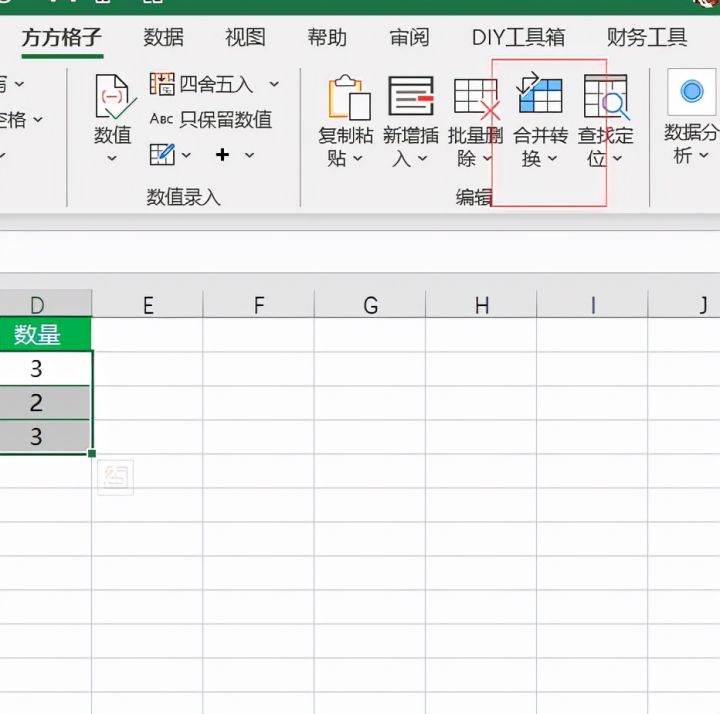Switch to the DIY工具箱 ribbon tab
The width and height of the screenshot is (720, 714).
[518, 38]
